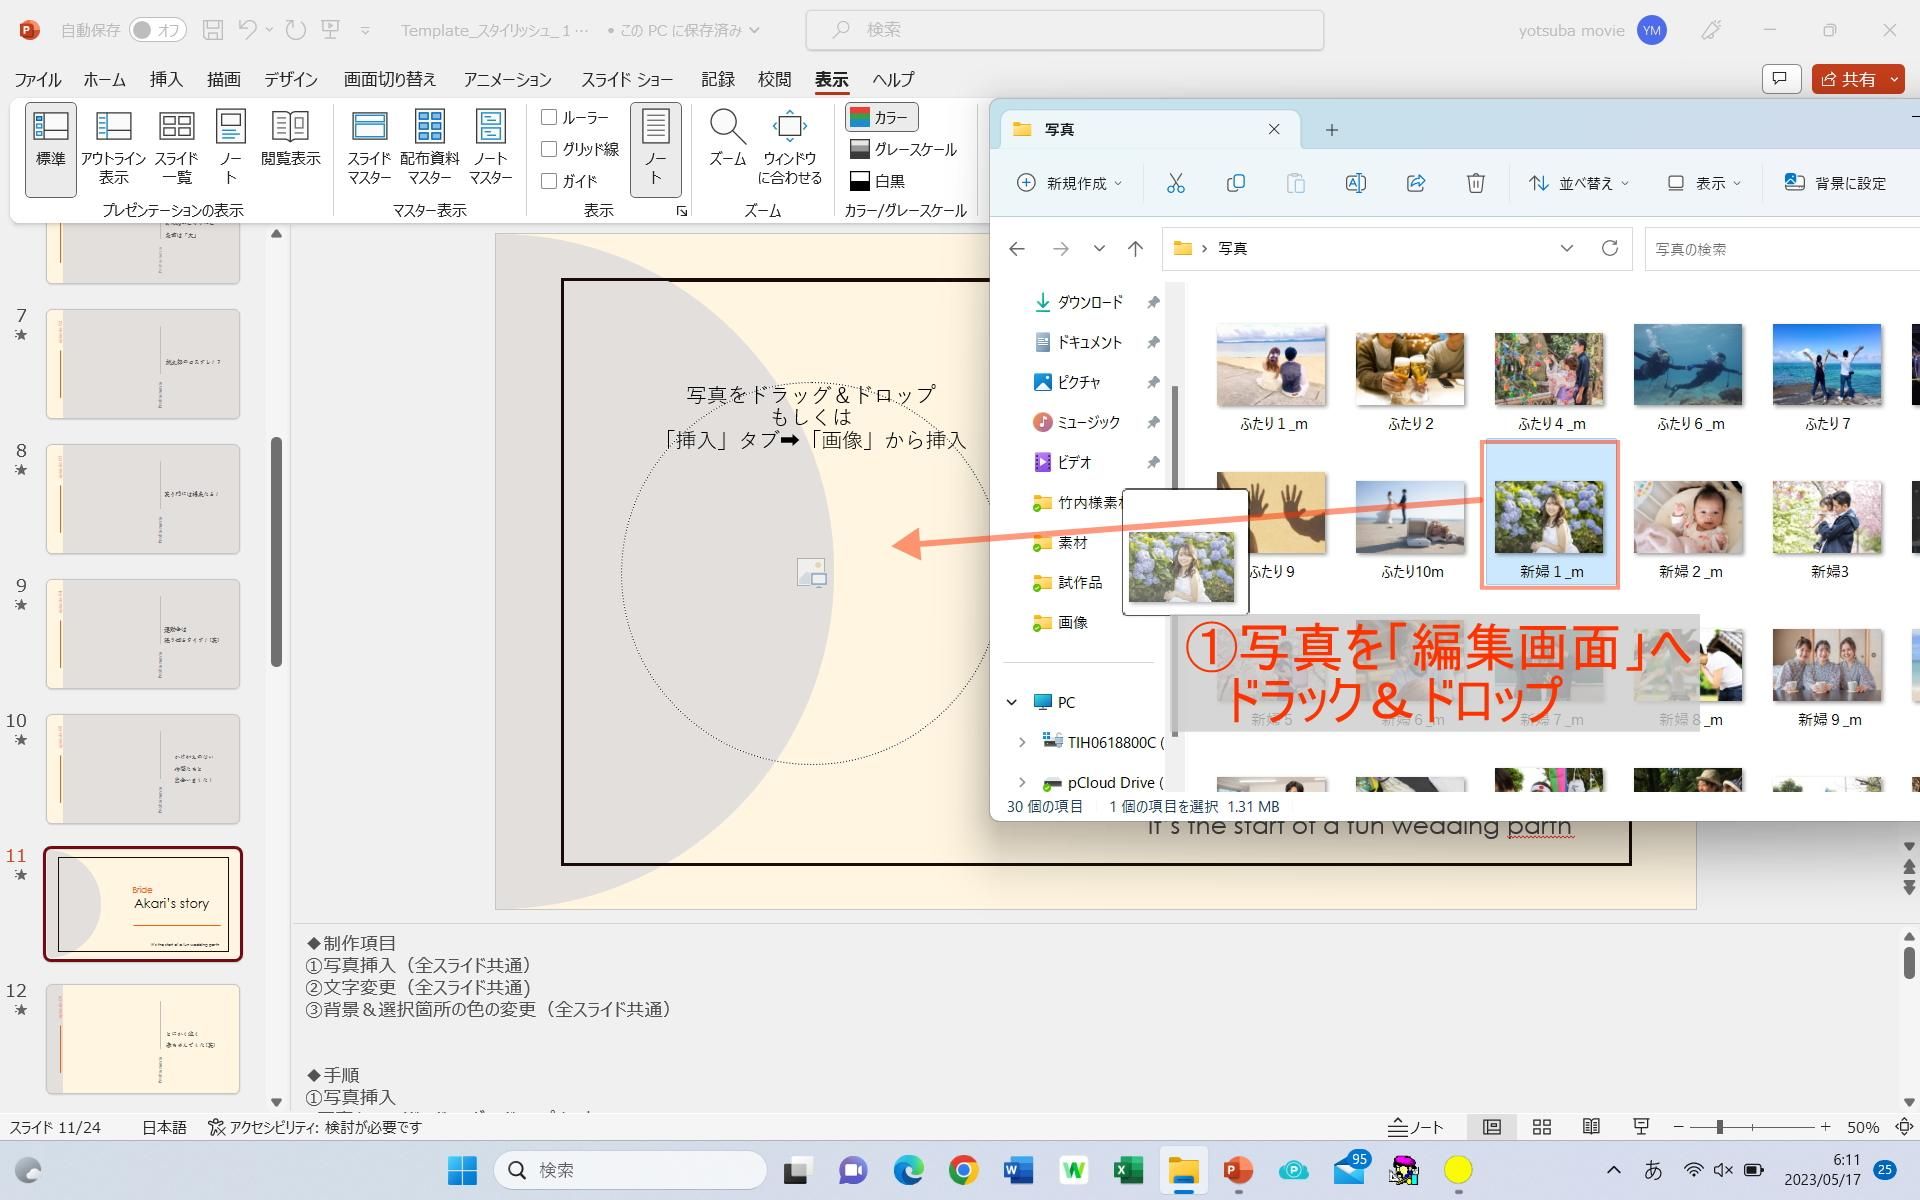Open Google Chrome from the taskbar
The width and height of the screenshot is (1920, 1200).
pyautogui.click(x=963, y=1170)
